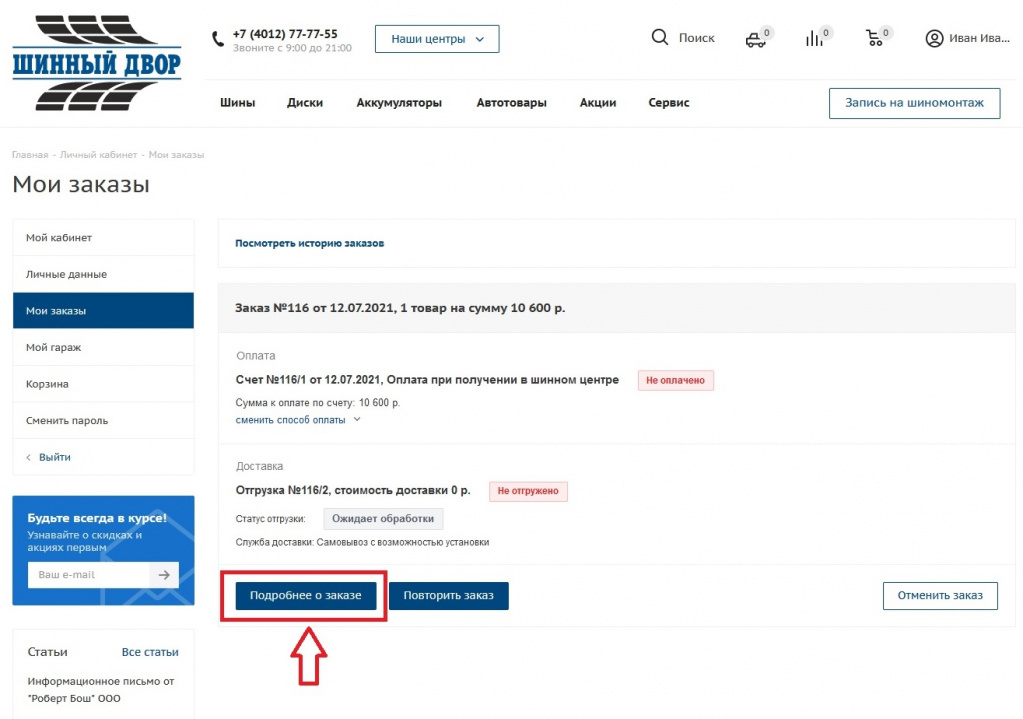Select Мой гараж in the sidebar
The height and width of the screenshot is (719, 1023).
54,347
